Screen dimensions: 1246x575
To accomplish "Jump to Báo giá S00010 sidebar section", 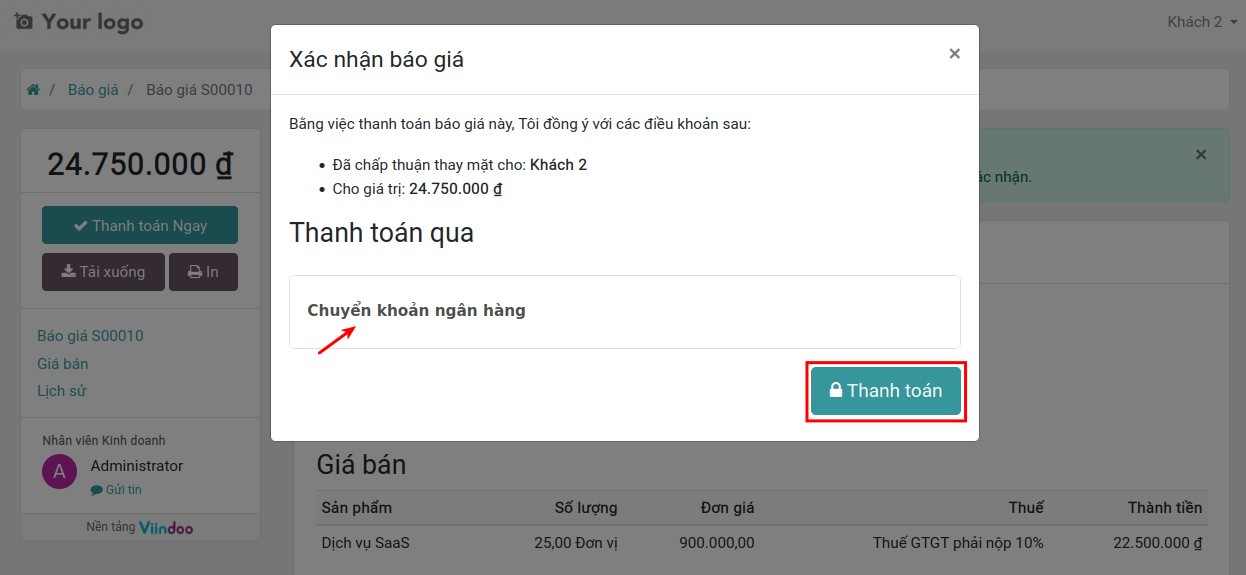I will [x=90, y=336].
